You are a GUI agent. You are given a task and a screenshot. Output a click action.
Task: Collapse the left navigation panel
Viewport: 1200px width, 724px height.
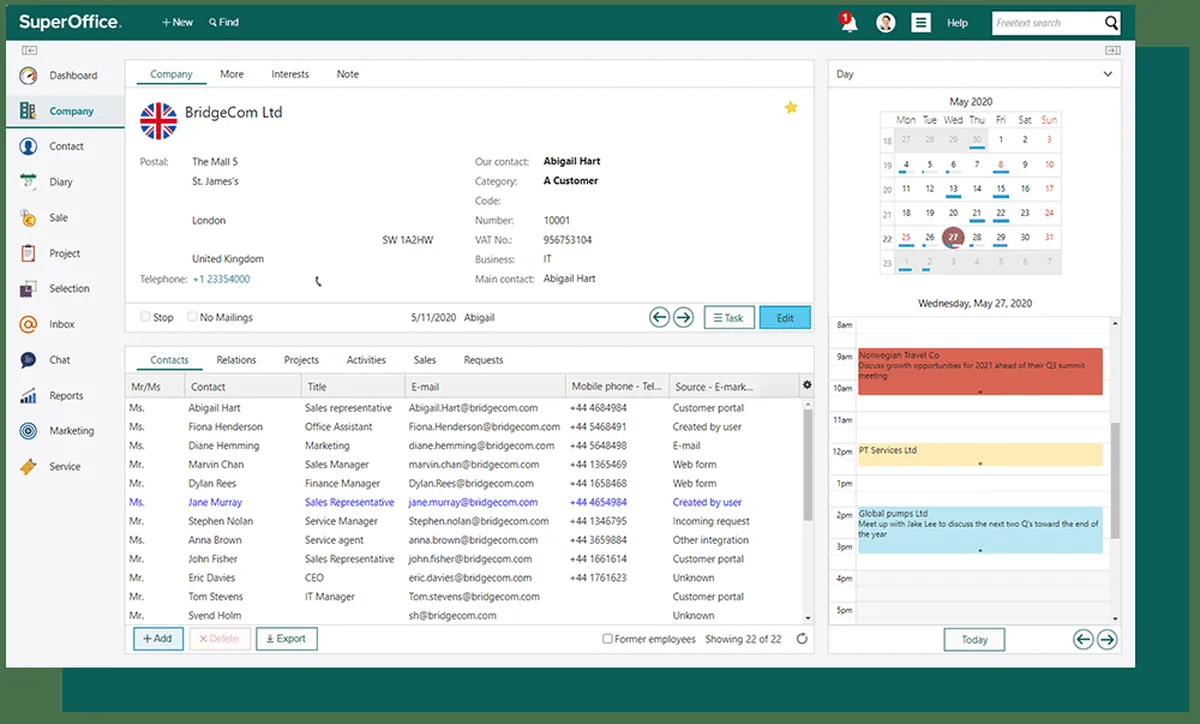pos(29,50)
